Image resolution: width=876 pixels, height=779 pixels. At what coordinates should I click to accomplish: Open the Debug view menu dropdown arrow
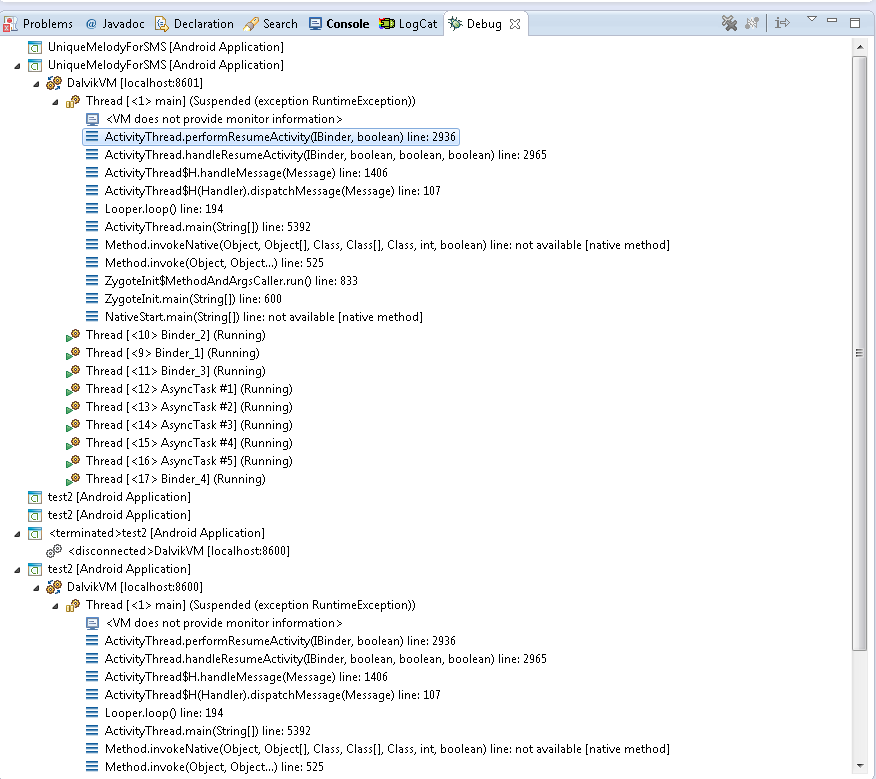(x=812, y=19)
